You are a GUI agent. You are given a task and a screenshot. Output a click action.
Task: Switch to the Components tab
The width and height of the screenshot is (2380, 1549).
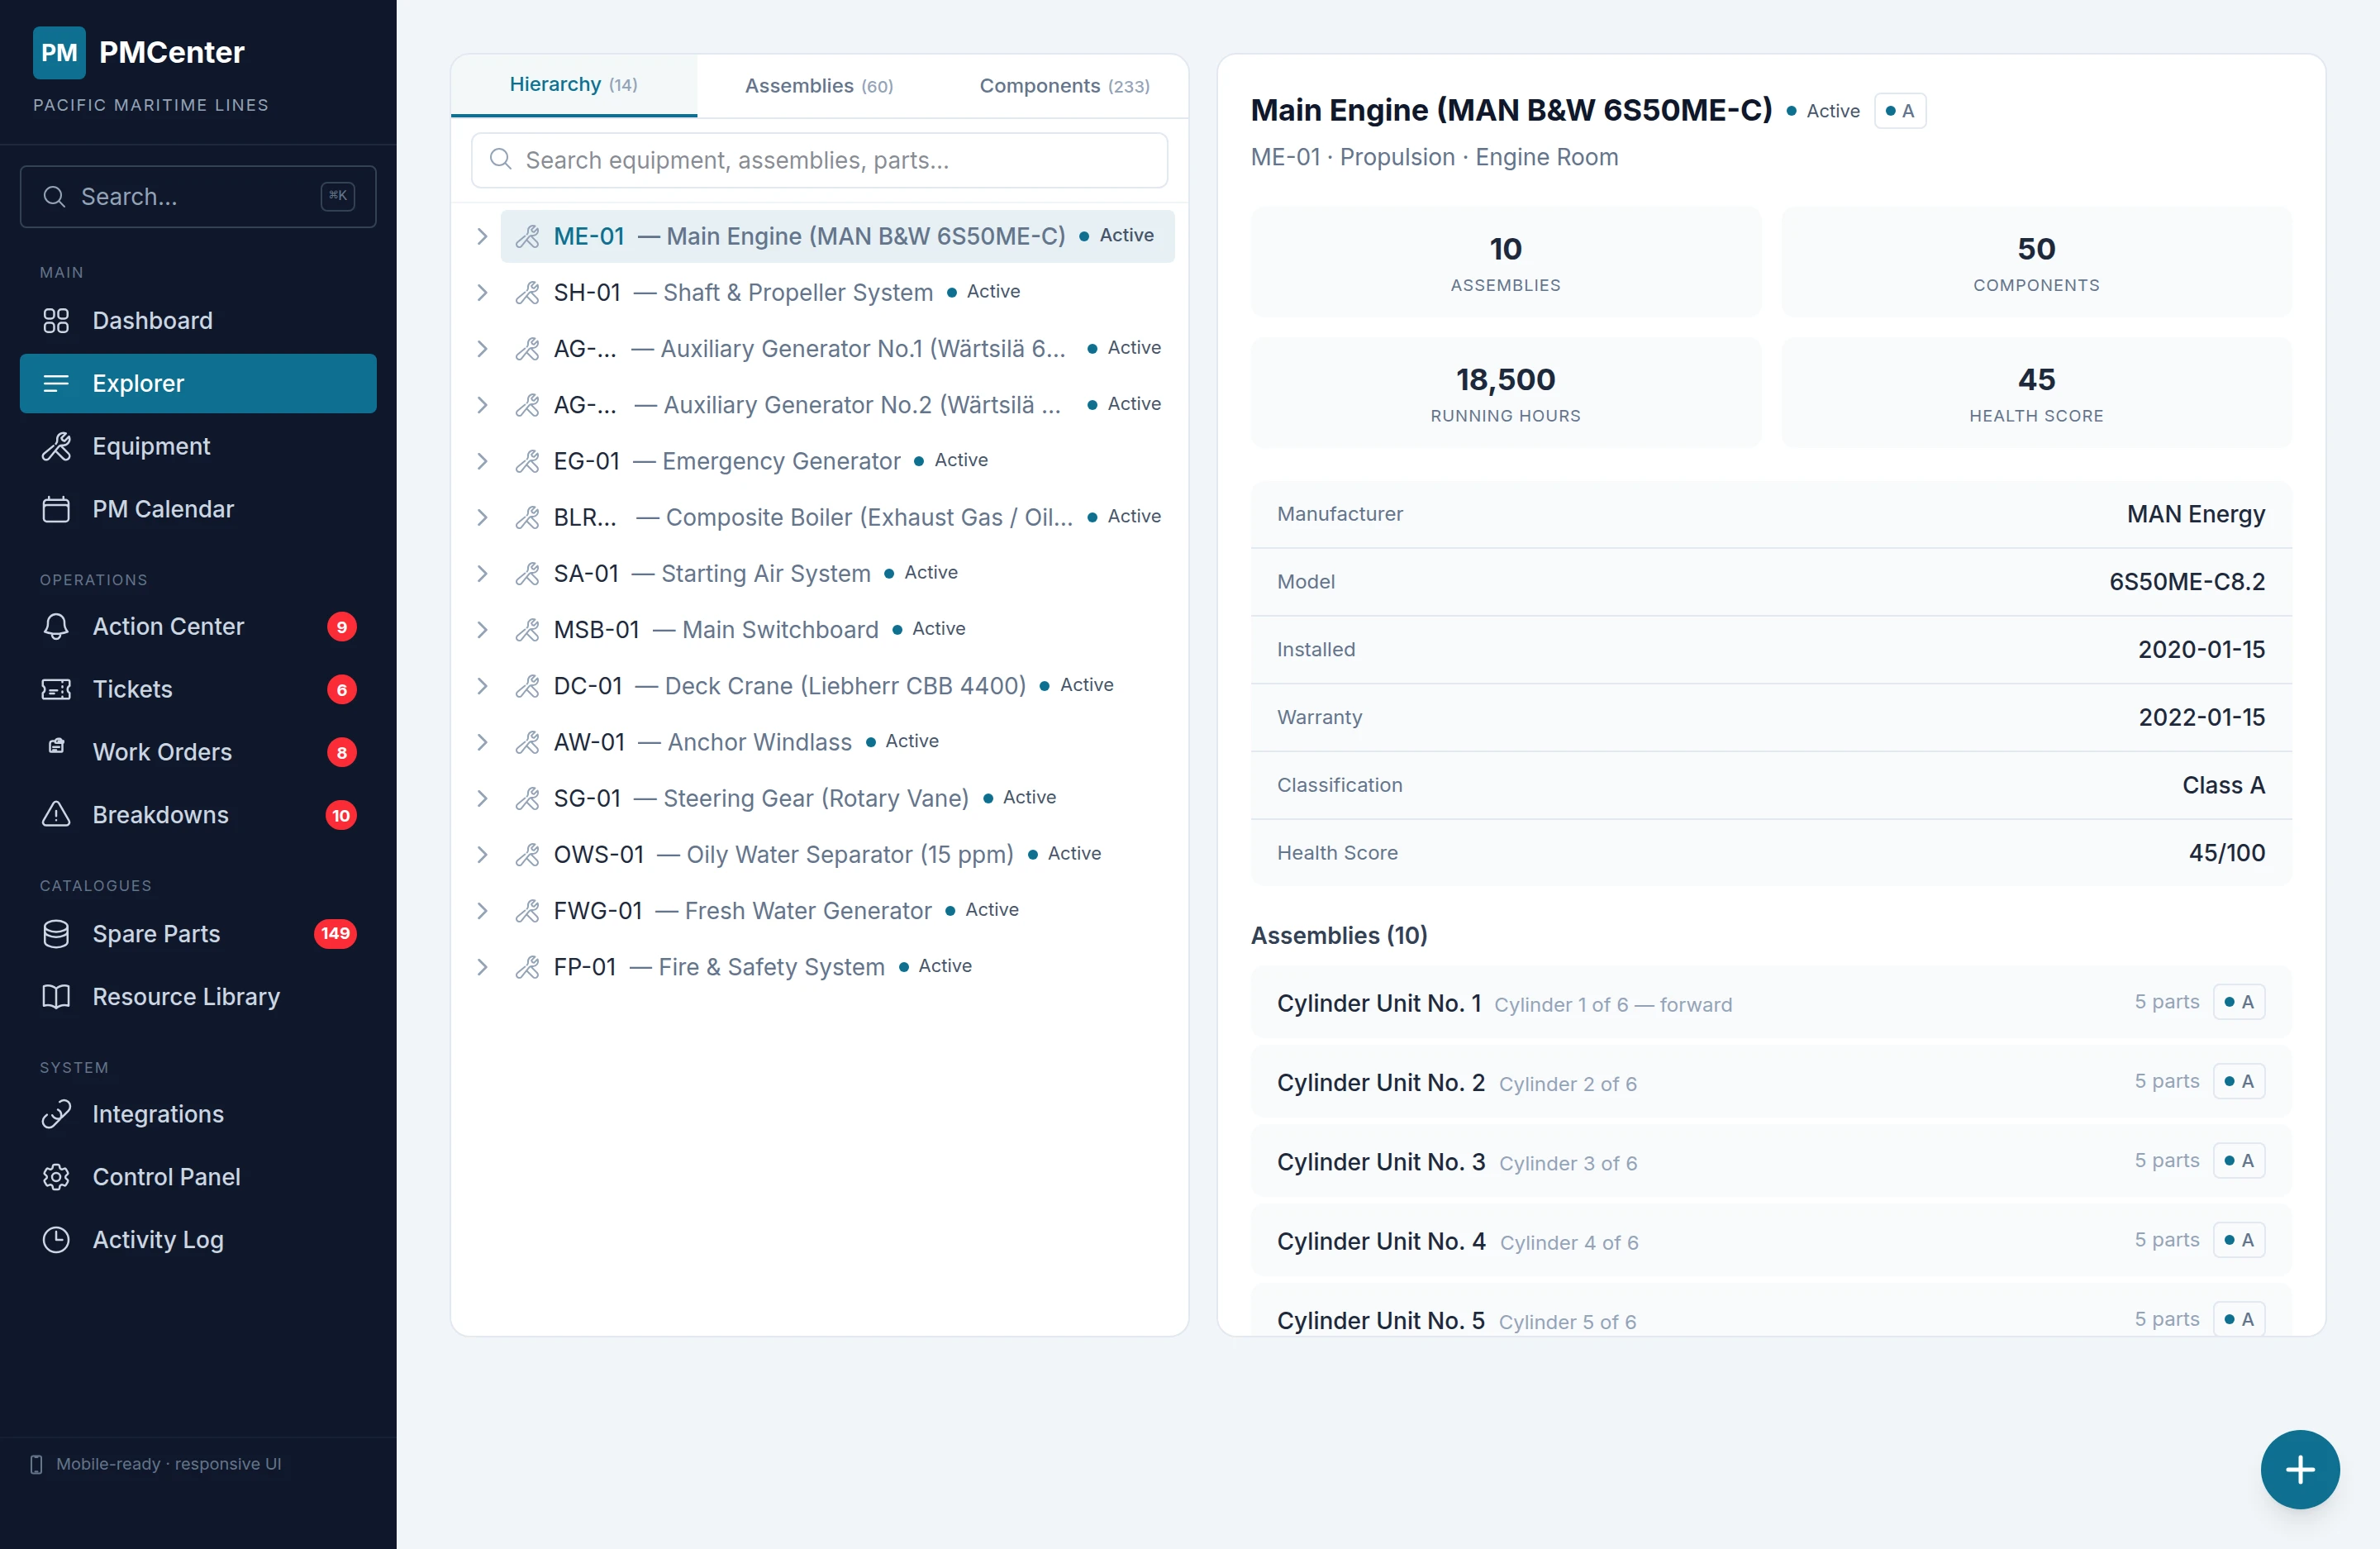pos(1063,86)
